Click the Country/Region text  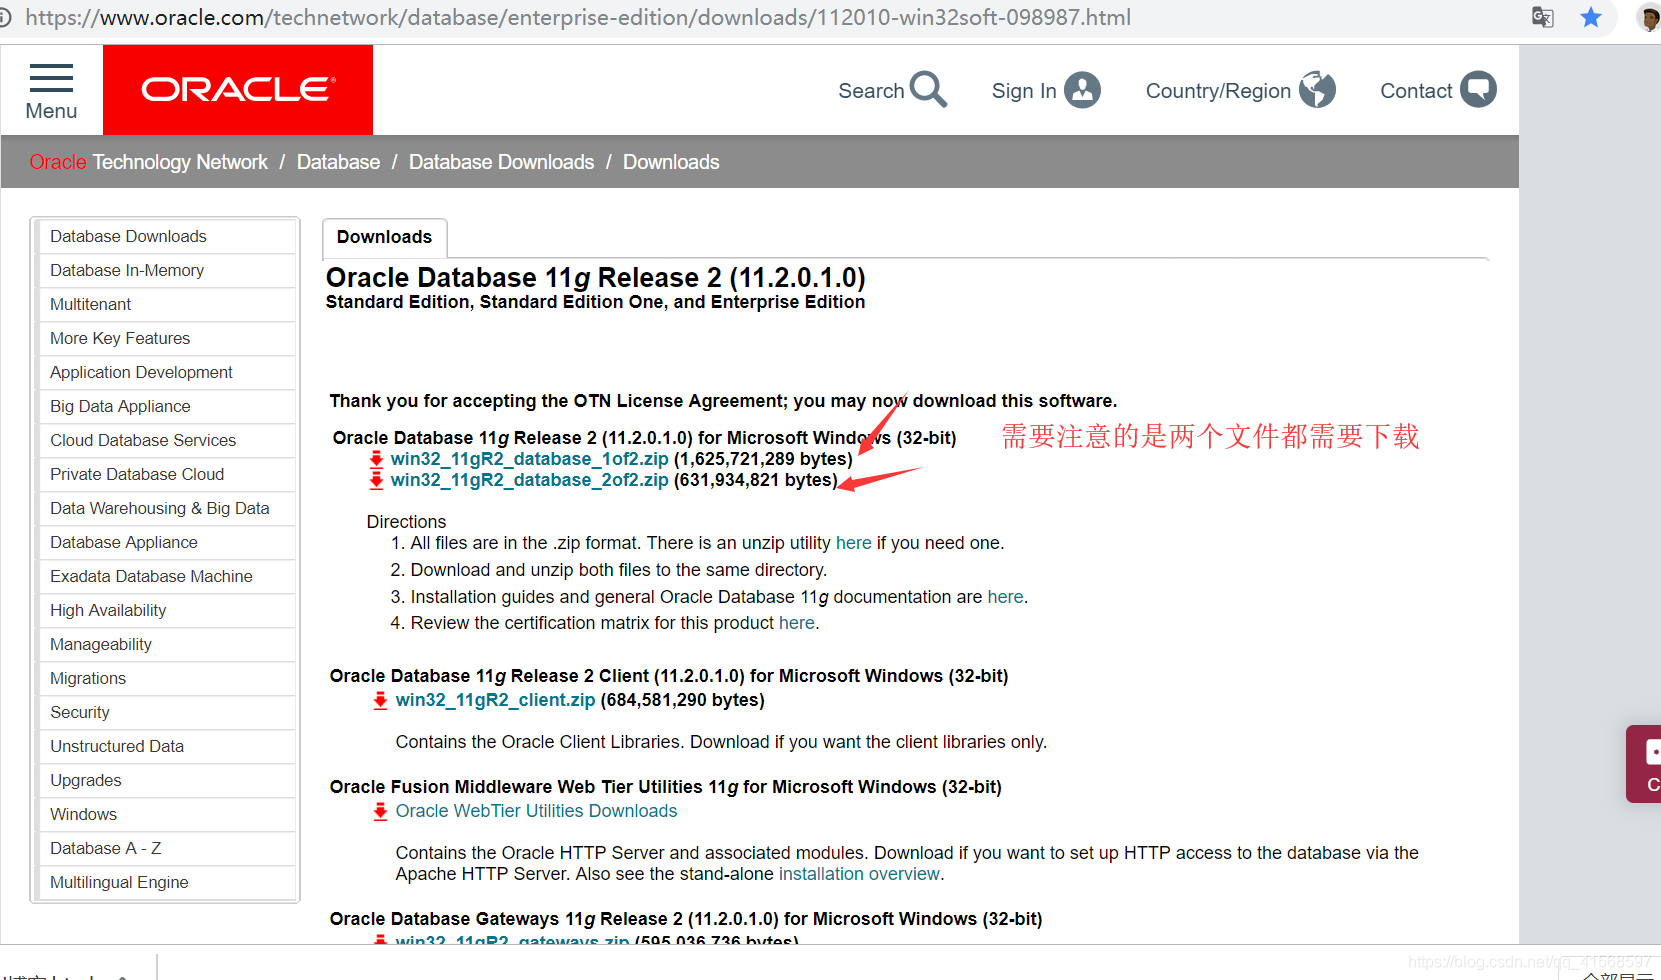[x=1218, y=91]
